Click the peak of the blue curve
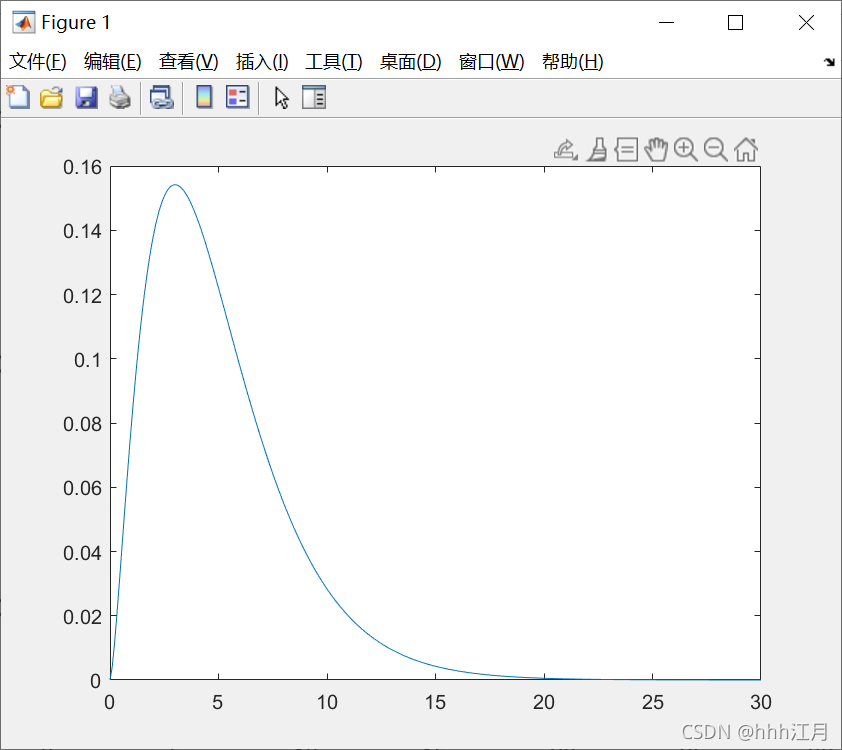Screen dimensions: 842x750 pyautogui.click(x=175, y=185)
